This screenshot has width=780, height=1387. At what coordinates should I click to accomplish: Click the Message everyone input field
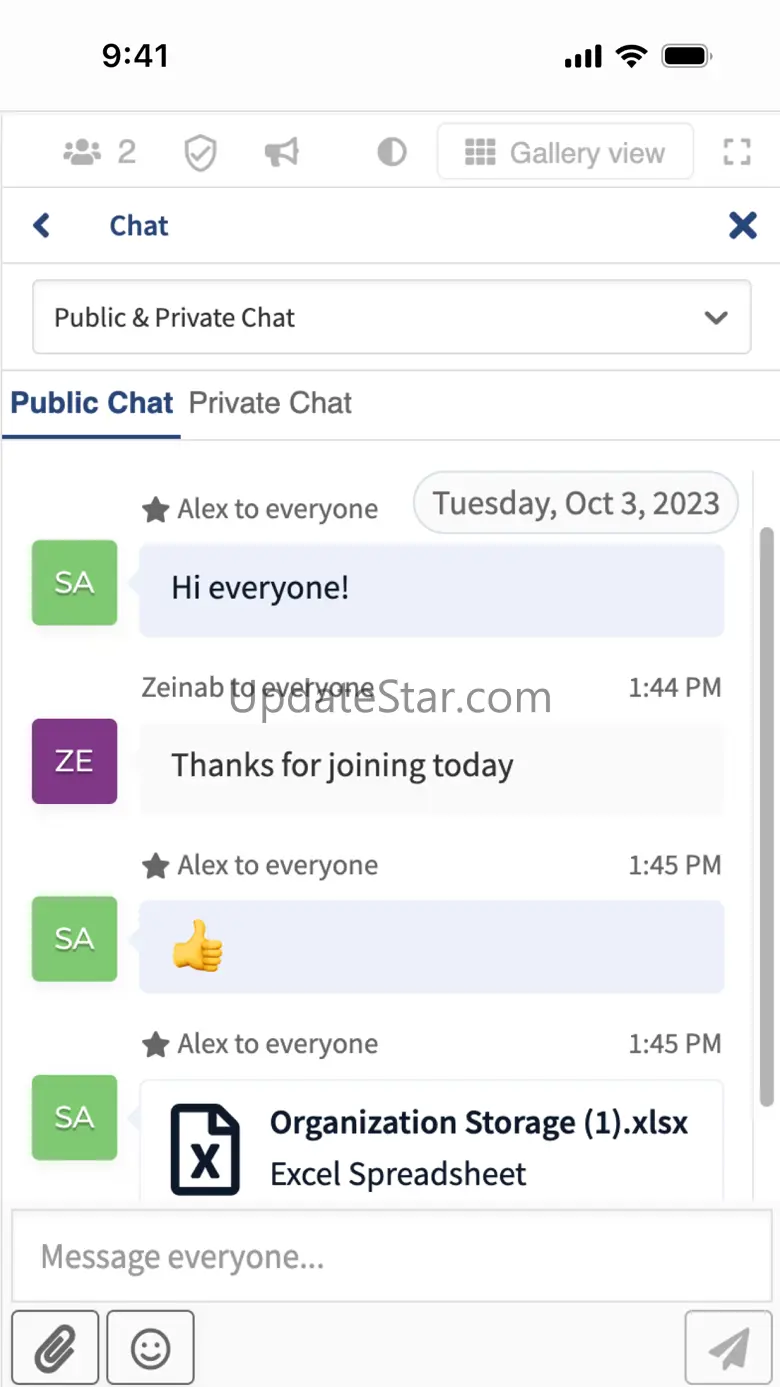pyautogui.click(x=390, y=1257)
